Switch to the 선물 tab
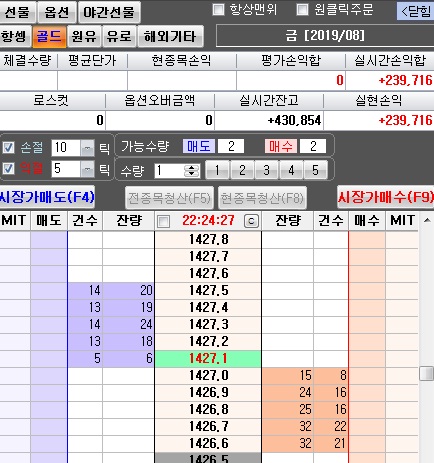Viewport: 434px width, 463px height. click(x=18, y=12)
